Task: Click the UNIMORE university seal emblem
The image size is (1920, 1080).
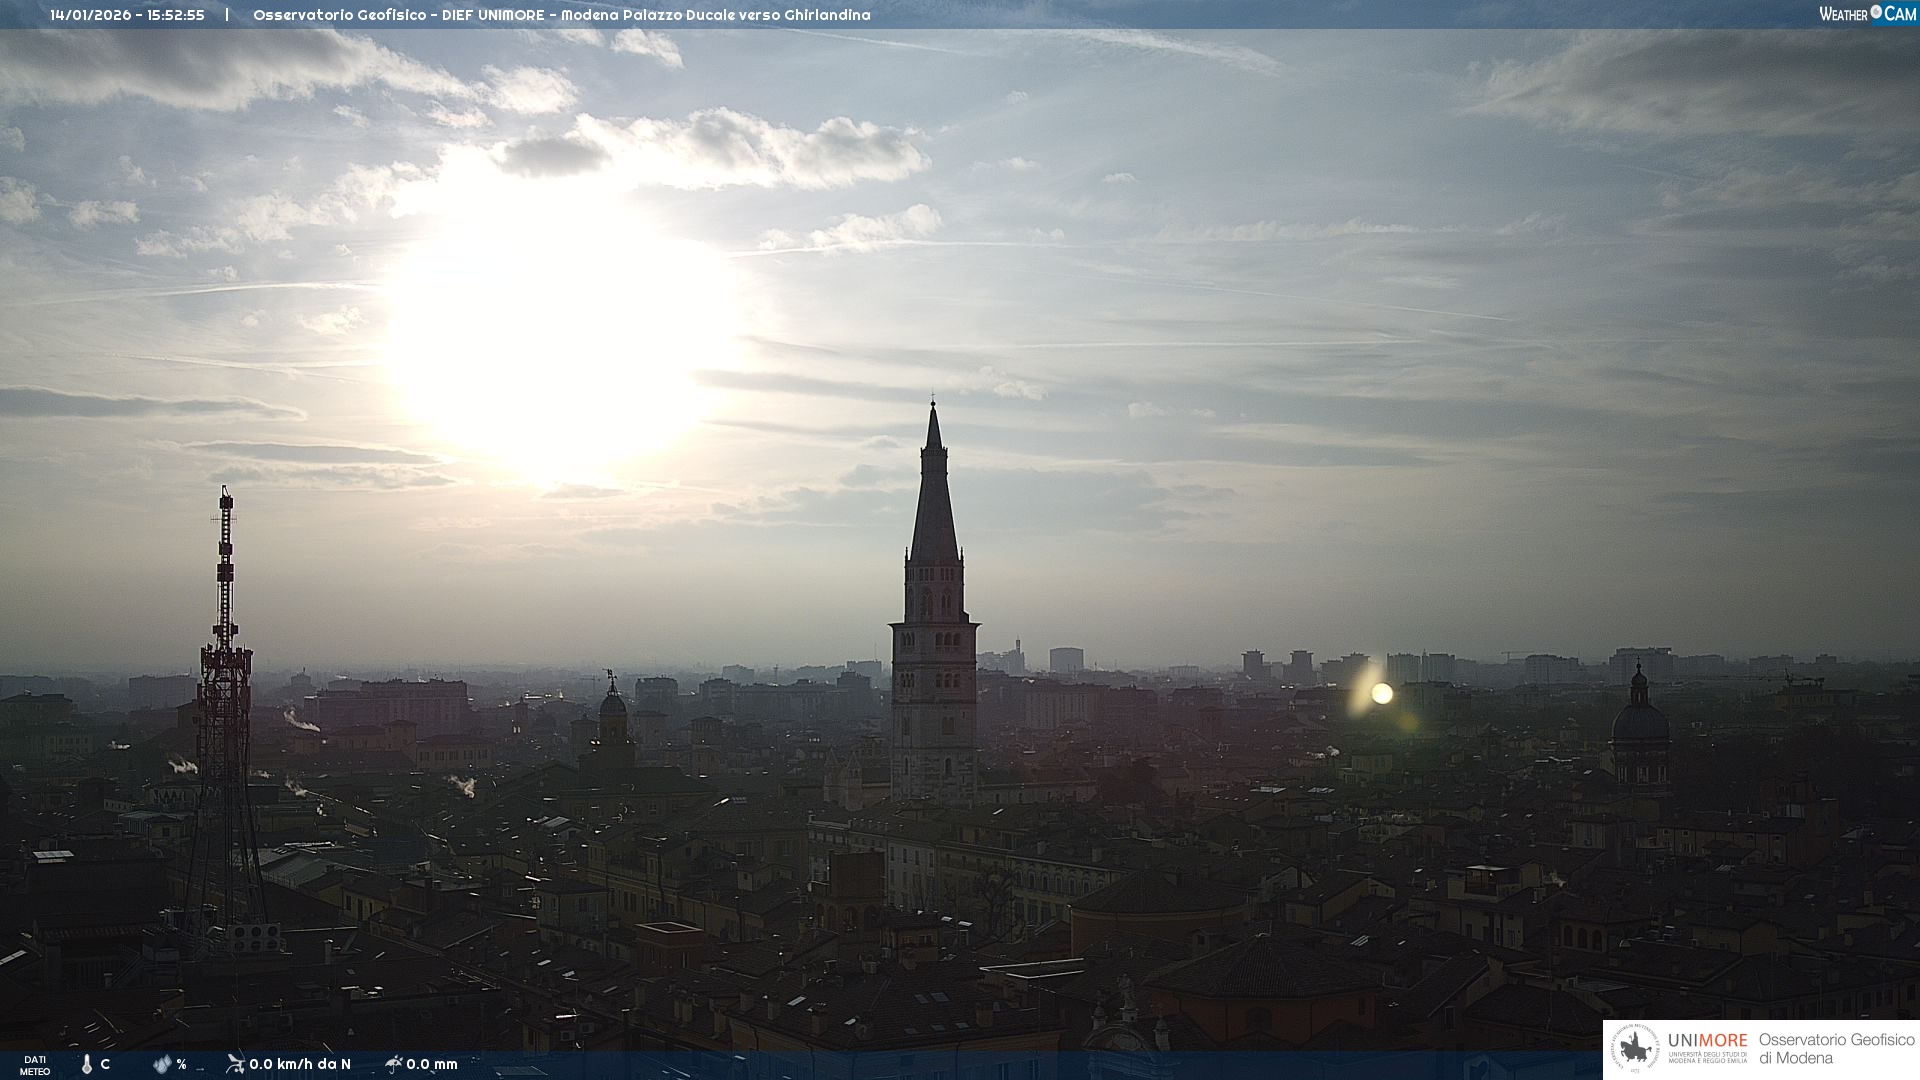Action: pos(1636,1049)
